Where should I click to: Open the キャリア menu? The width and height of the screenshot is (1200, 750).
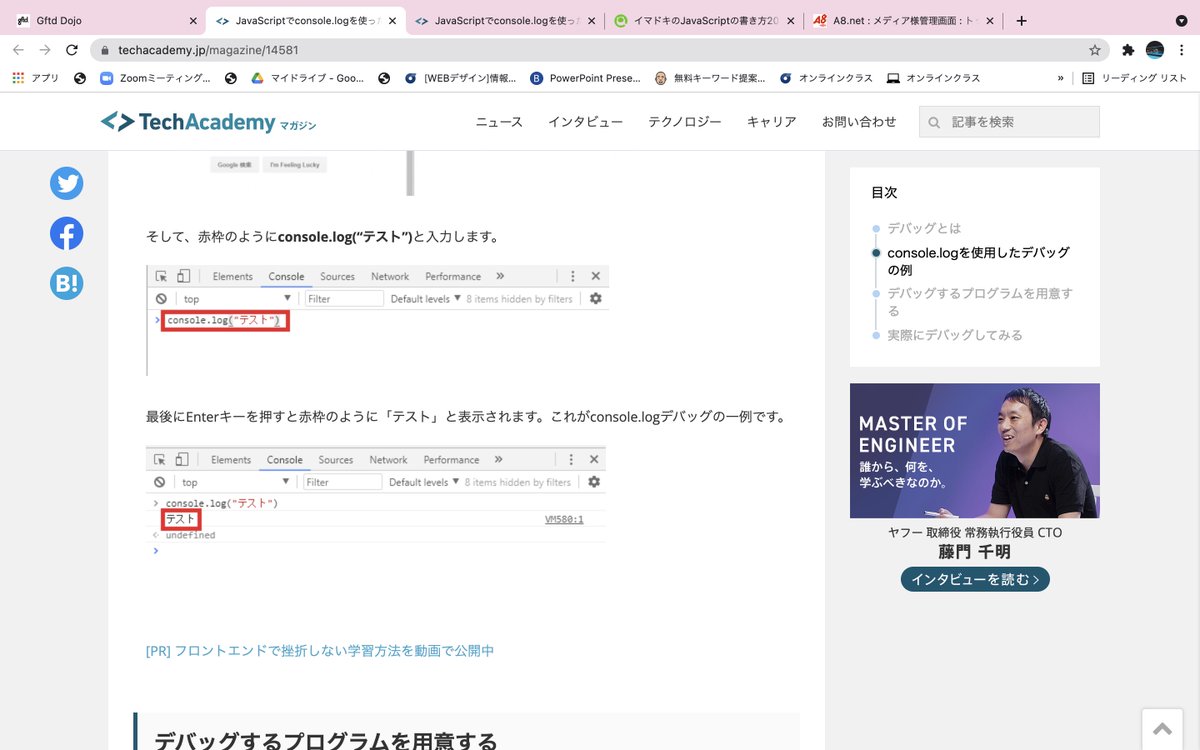(772, 122)
